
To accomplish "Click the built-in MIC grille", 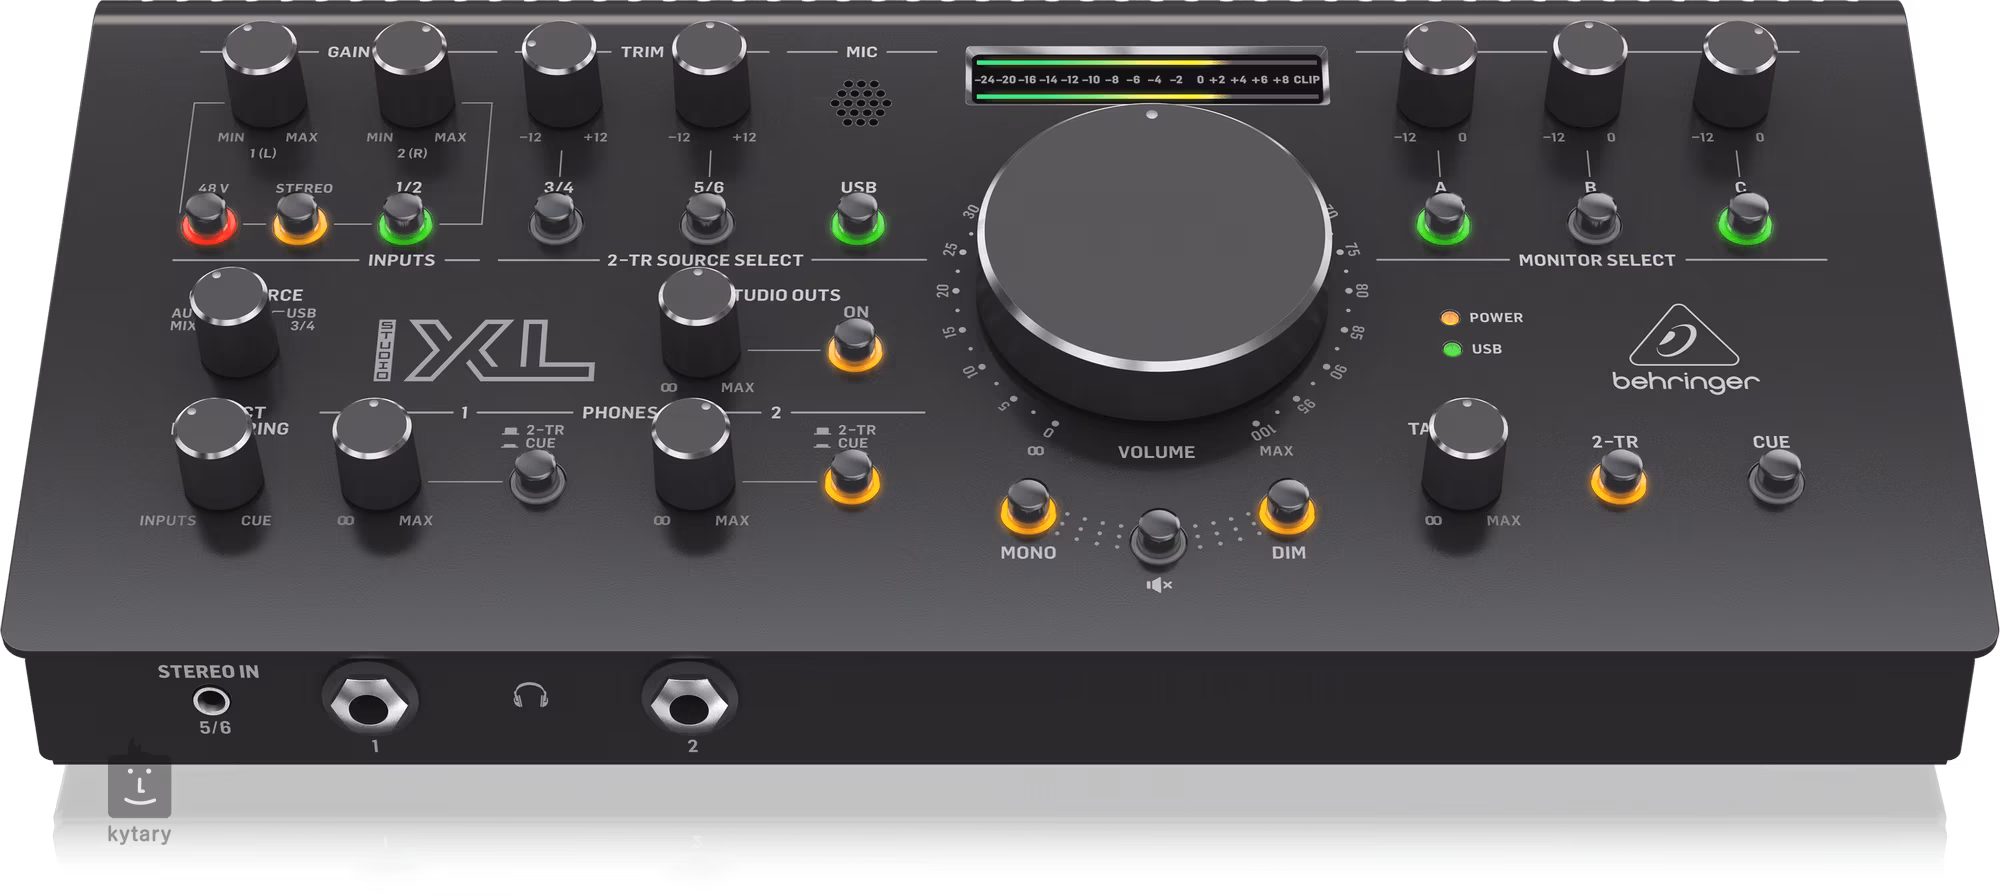I will [x=860, y=101].
